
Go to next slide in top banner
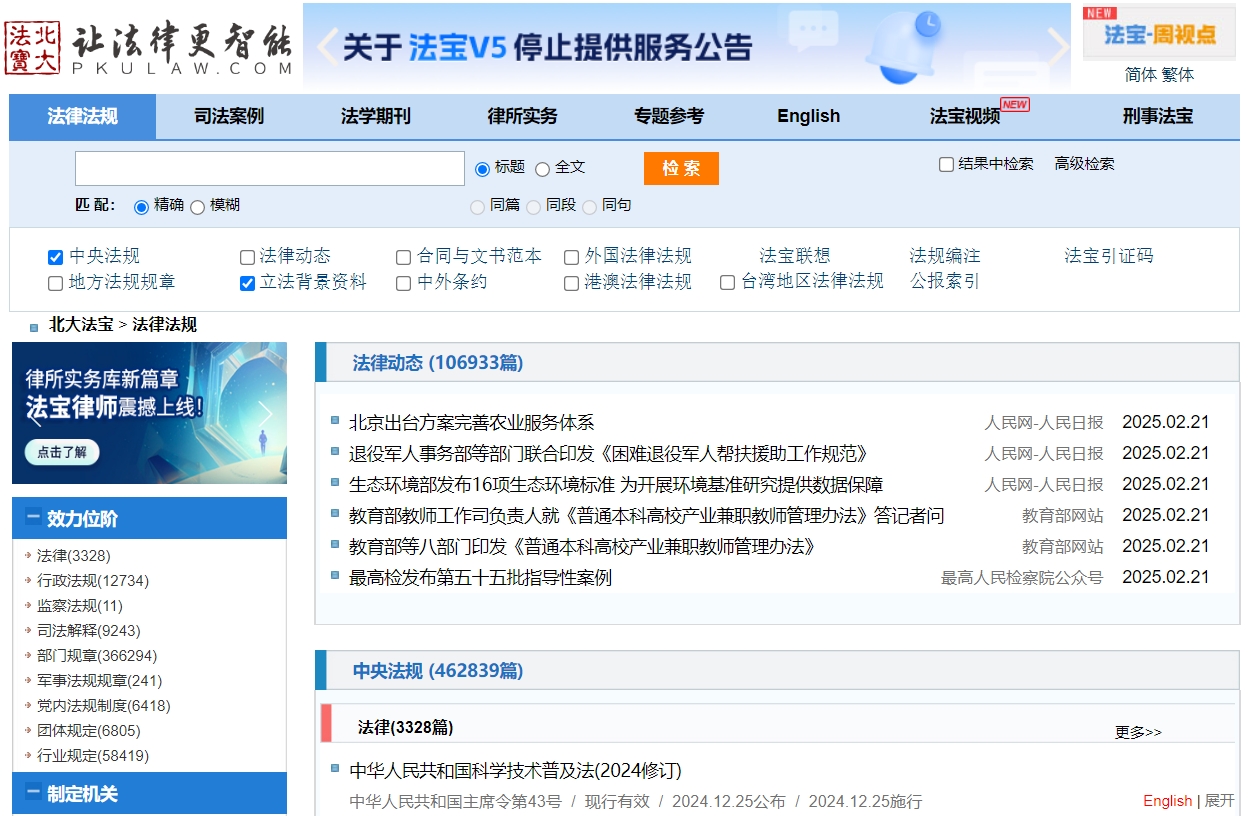pos(1057,46)
